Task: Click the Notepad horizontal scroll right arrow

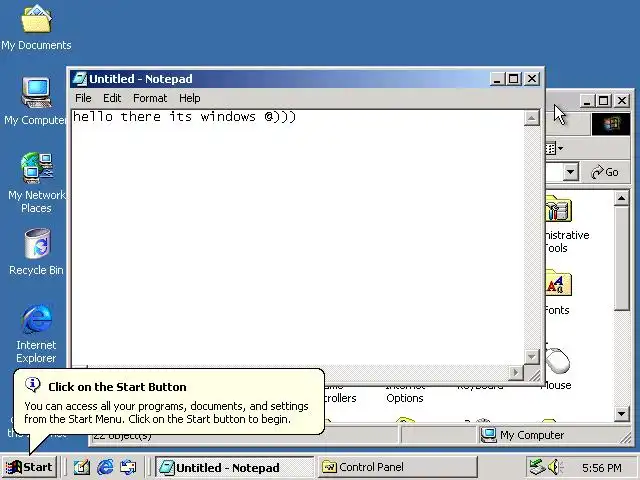Action: coord(516,372)
